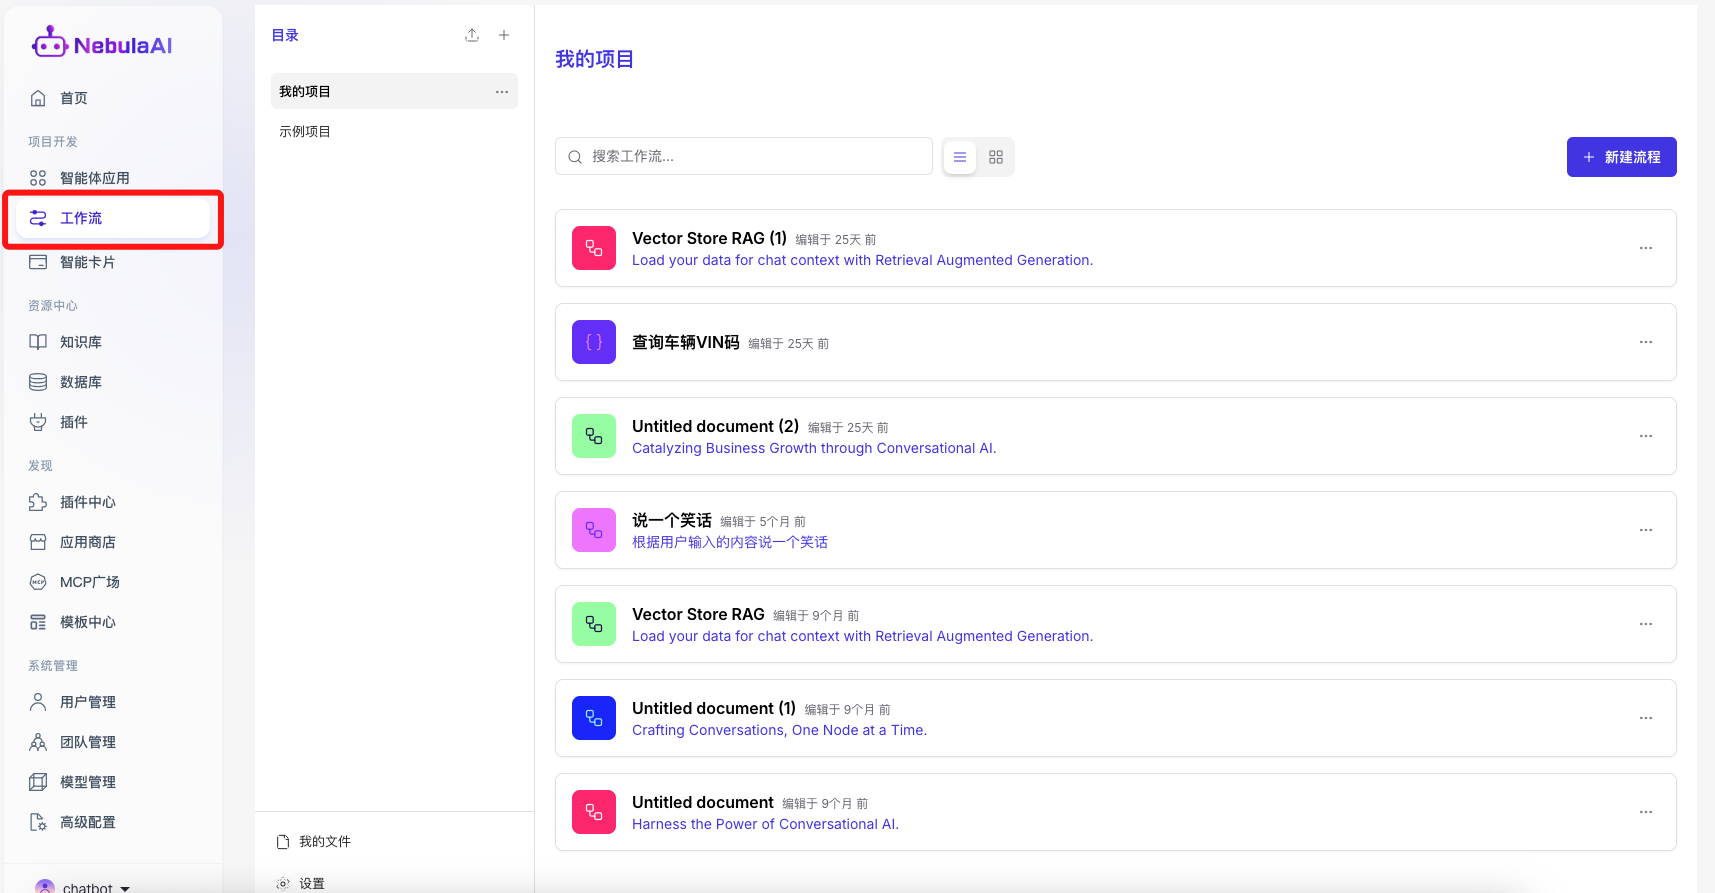Navigate to 智能体应用 menu item
The width and height of the screenshot is (1715, 893).
coord(94,178)
